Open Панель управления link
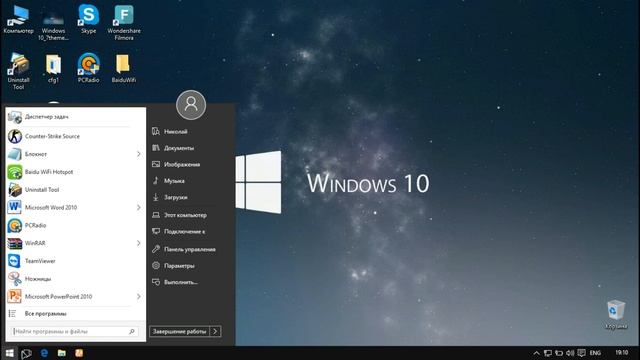 pos(184,249)
